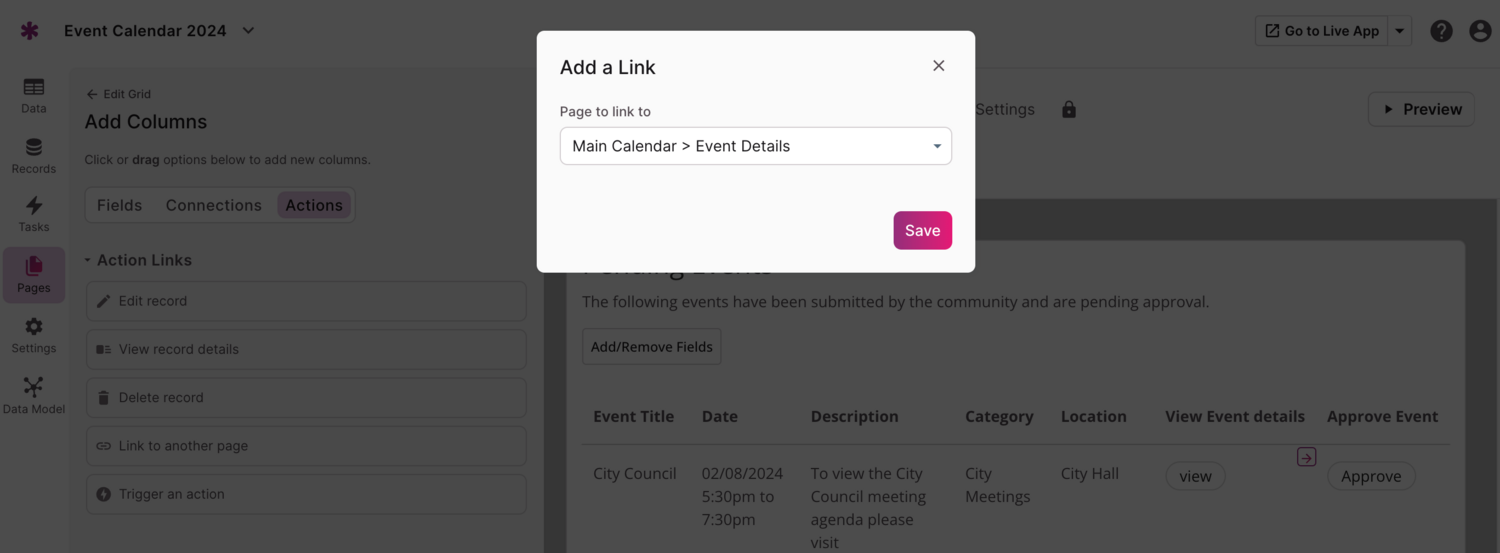Switch to the Fields tab
Image resolution: width=1500 pixels, height=553 pixels.
(x=119, y=205)
